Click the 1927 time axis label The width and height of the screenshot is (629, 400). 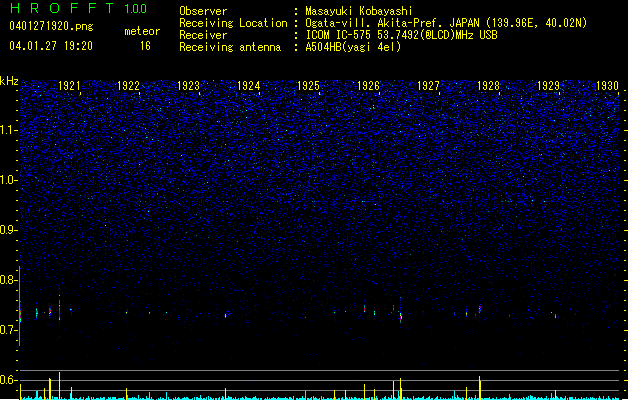point(428,85)
